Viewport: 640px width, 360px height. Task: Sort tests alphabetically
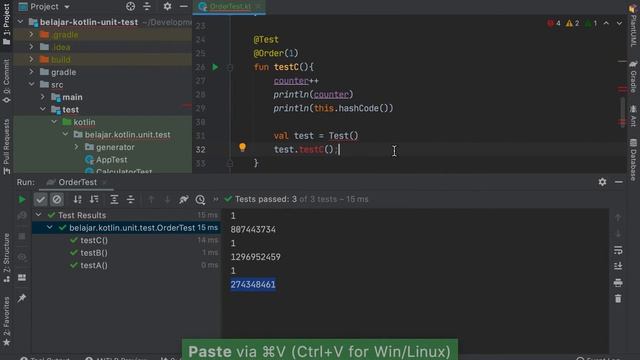click(77, 199)
